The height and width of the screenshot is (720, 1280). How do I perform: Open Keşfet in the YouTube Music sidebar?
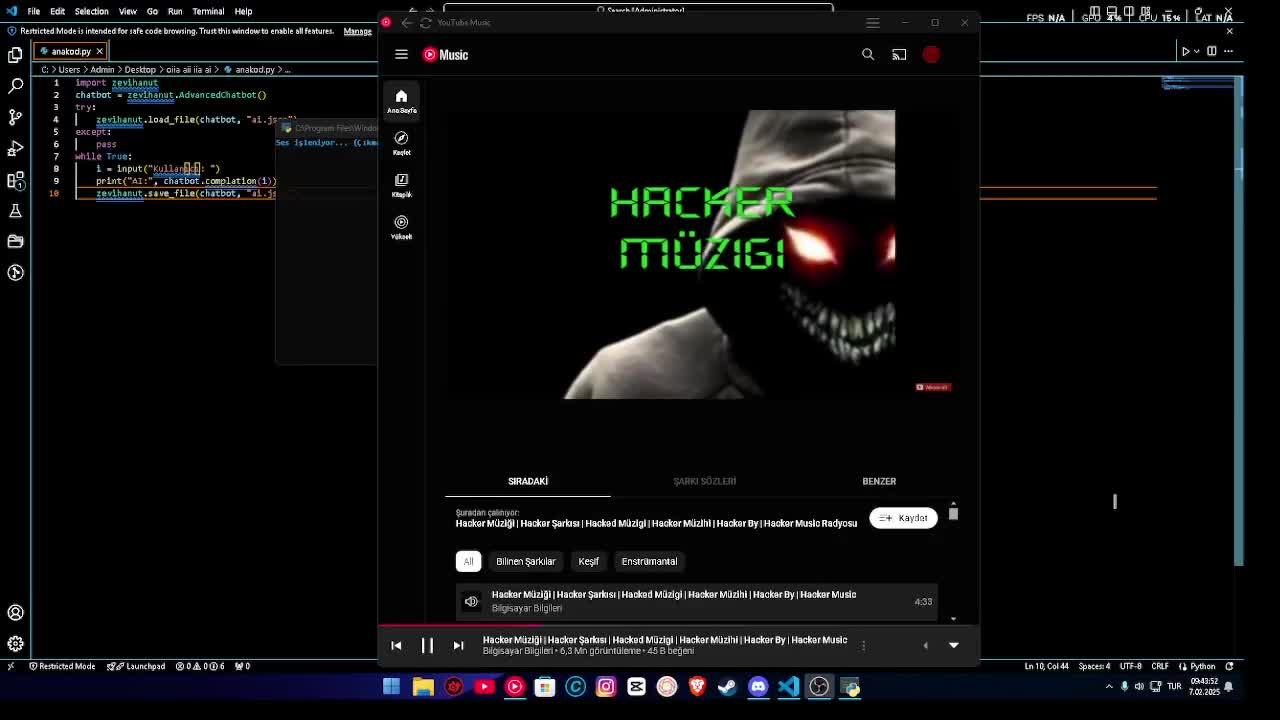coord(401,143)
